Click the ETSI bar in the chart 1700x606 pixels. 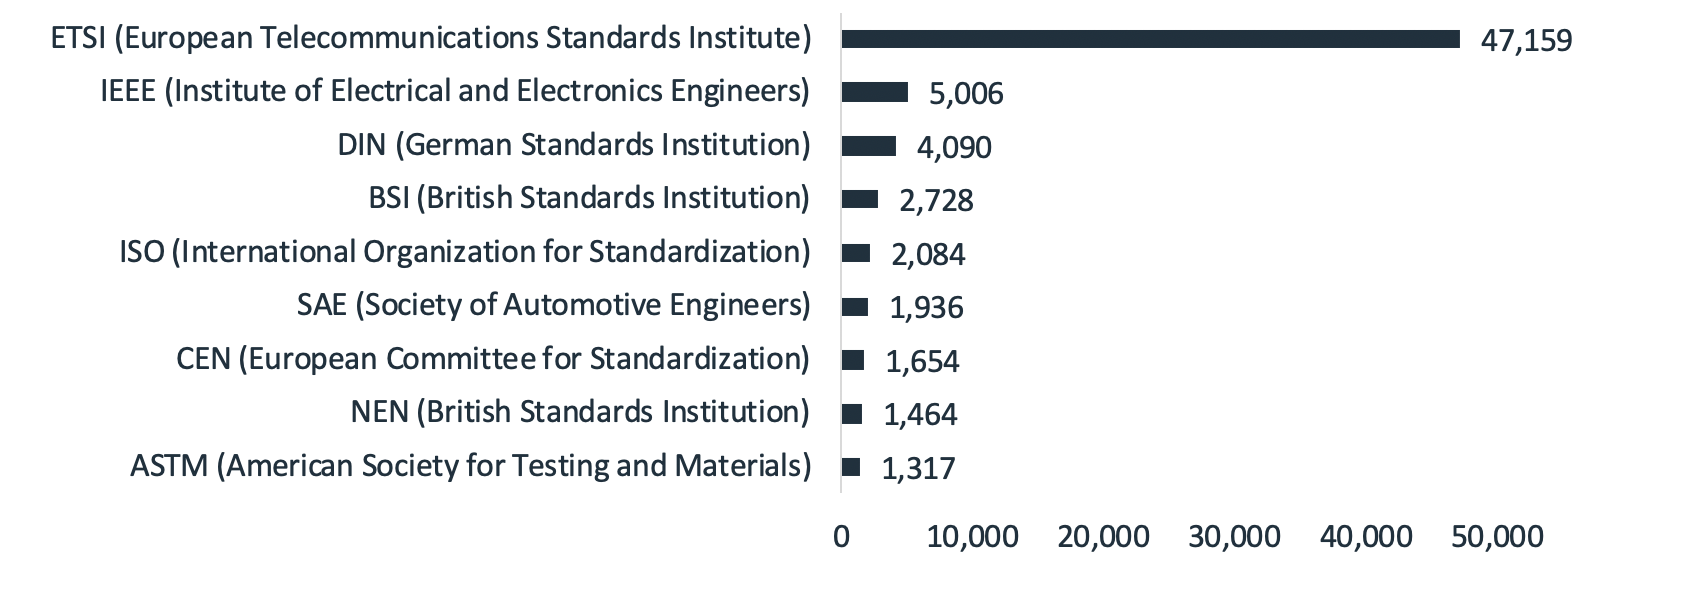pos(1150,39)
